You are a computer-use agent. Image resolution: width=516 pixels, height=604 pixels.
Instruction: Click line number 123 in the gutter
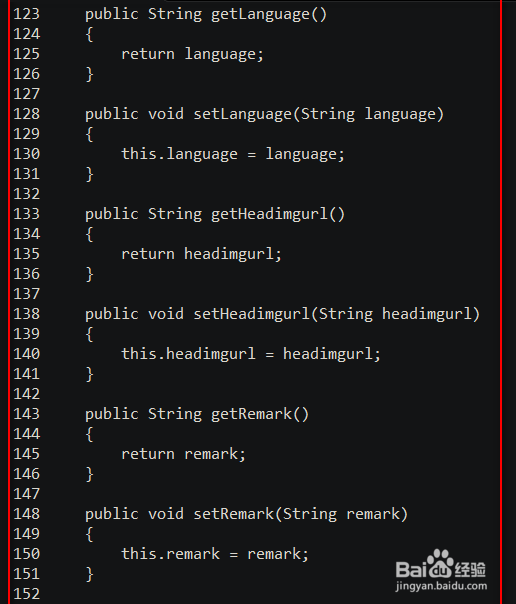click(26, 14)
